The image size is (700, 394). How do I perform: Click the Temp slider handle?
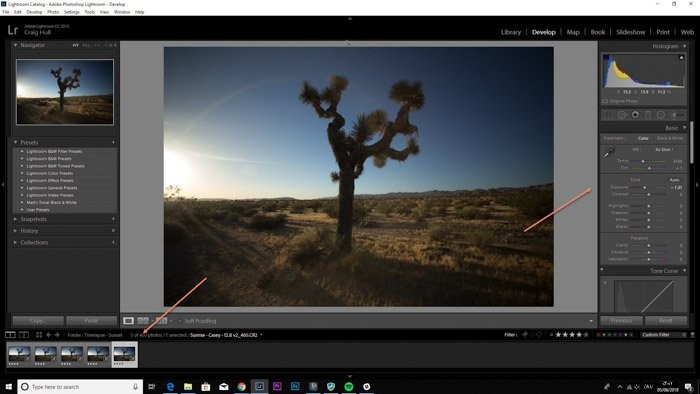pyautogui.click(x=643, y=161)
